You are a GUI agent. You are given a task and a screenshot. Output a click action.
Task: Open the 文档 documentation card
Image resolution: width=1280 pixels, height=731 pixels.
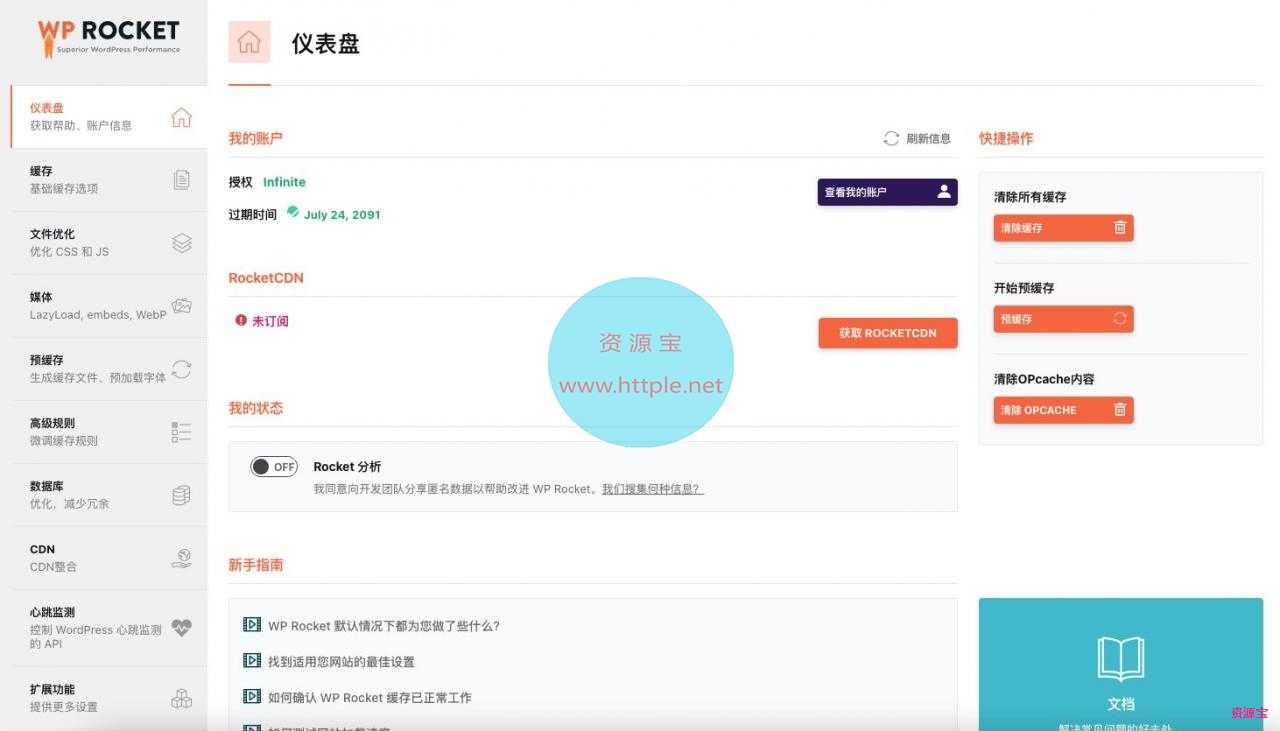1120,665
